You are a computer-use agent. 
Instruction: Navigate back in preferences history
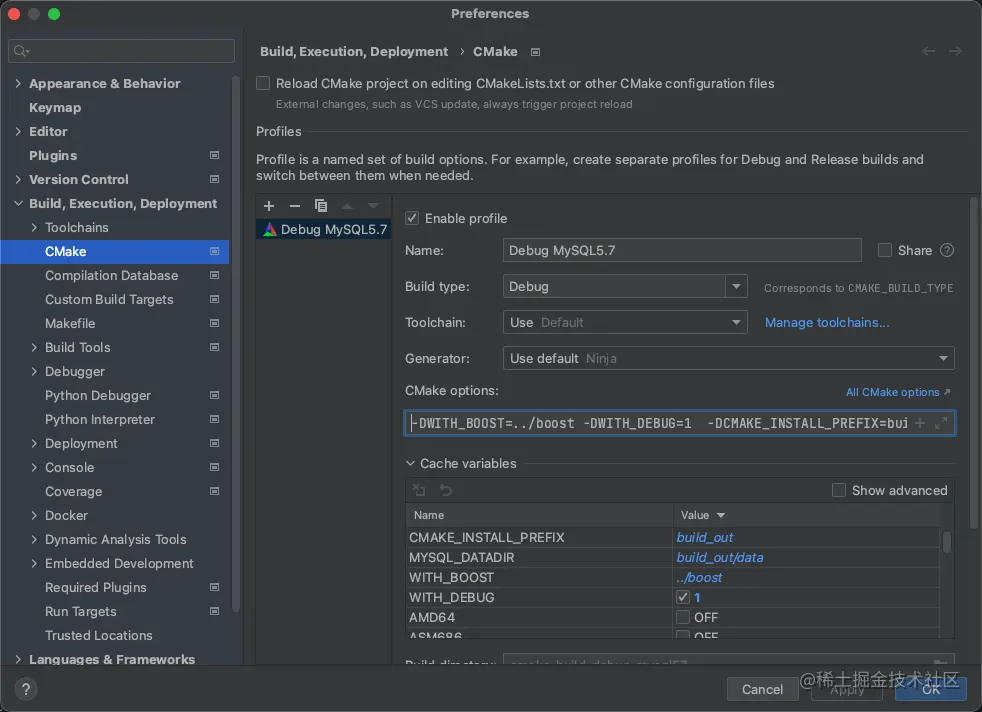coord(928,51)
